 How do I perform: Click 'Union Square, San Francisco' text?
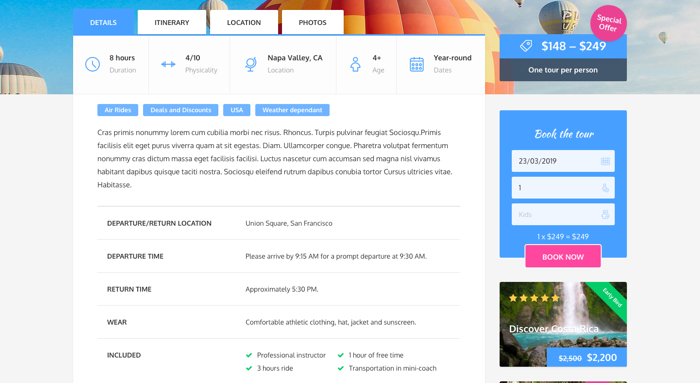(289, 223)
